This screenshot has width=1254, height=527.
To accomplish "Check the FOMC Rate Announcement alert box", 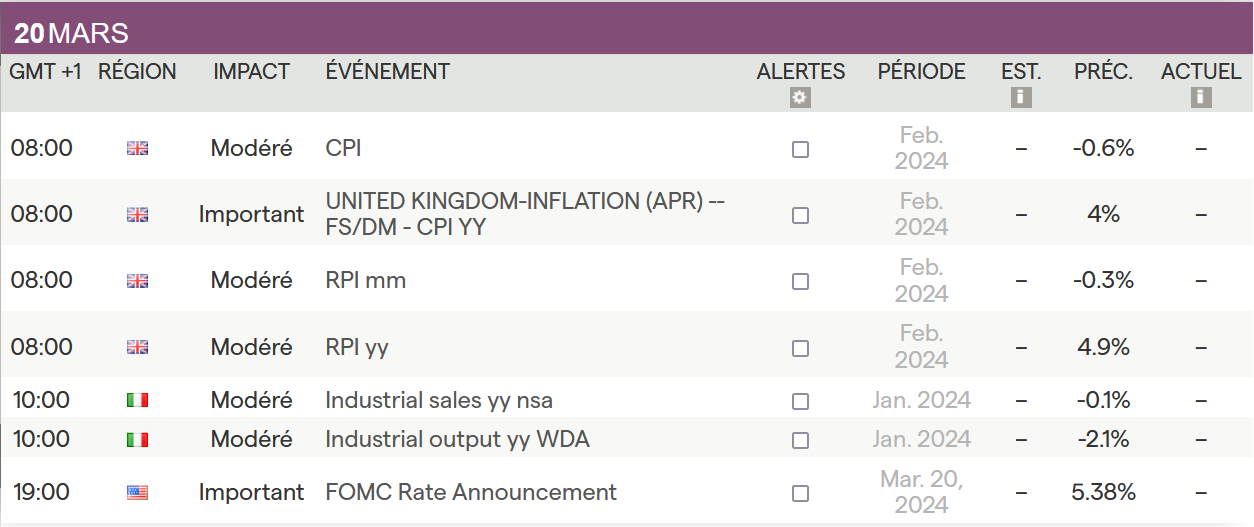I will pyautogui.click(x=800, y=493).
